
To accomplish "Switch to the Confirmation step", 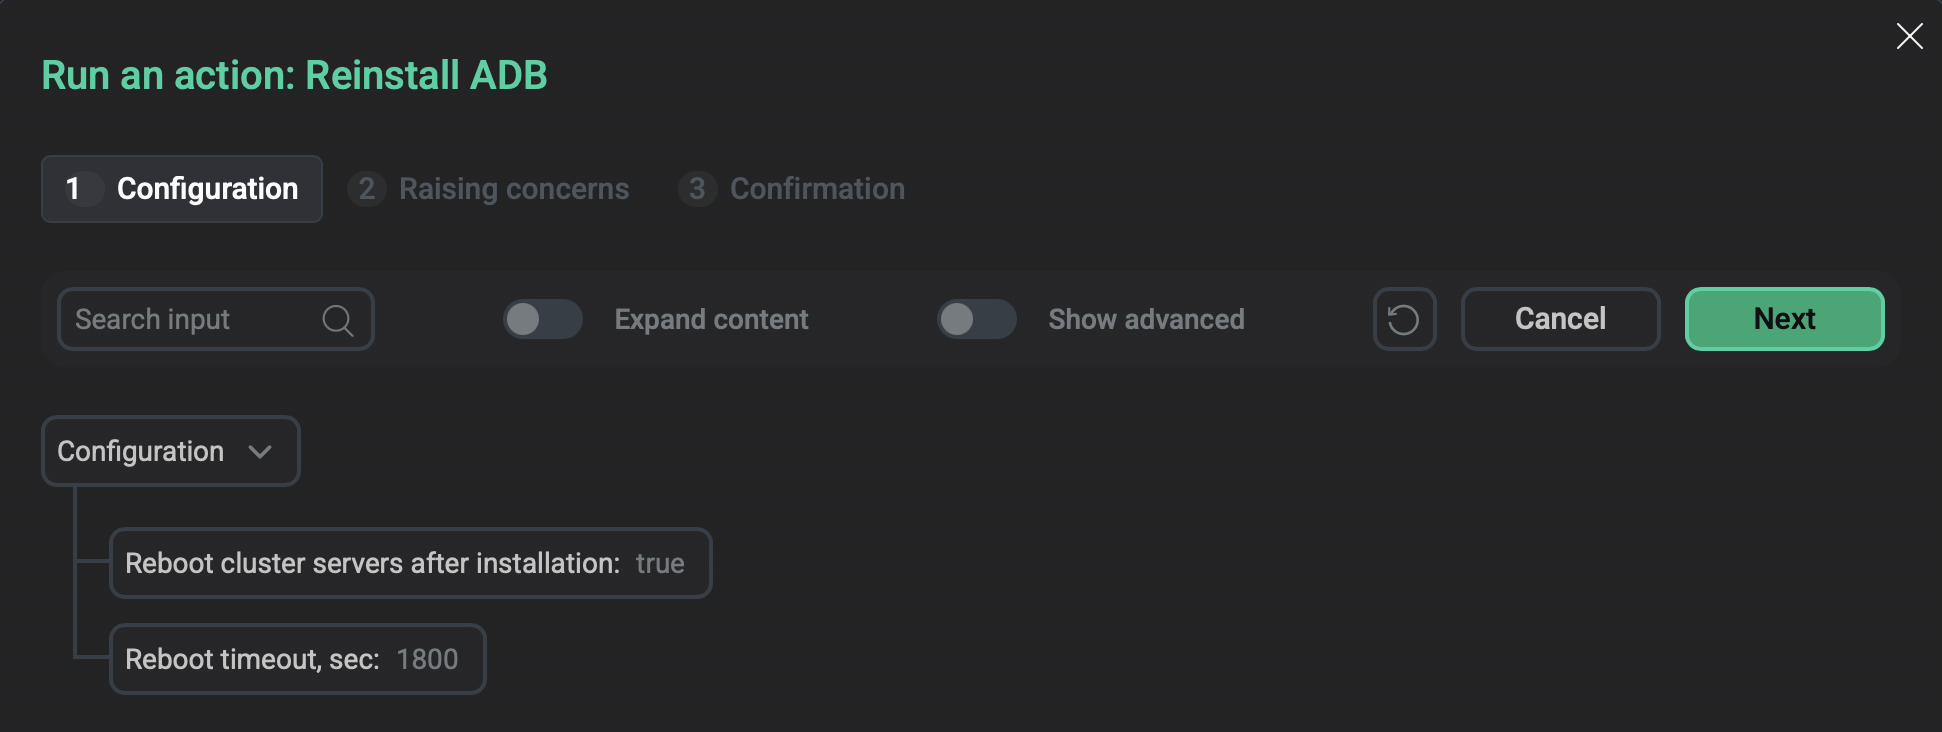I will [x=816, y=189].
